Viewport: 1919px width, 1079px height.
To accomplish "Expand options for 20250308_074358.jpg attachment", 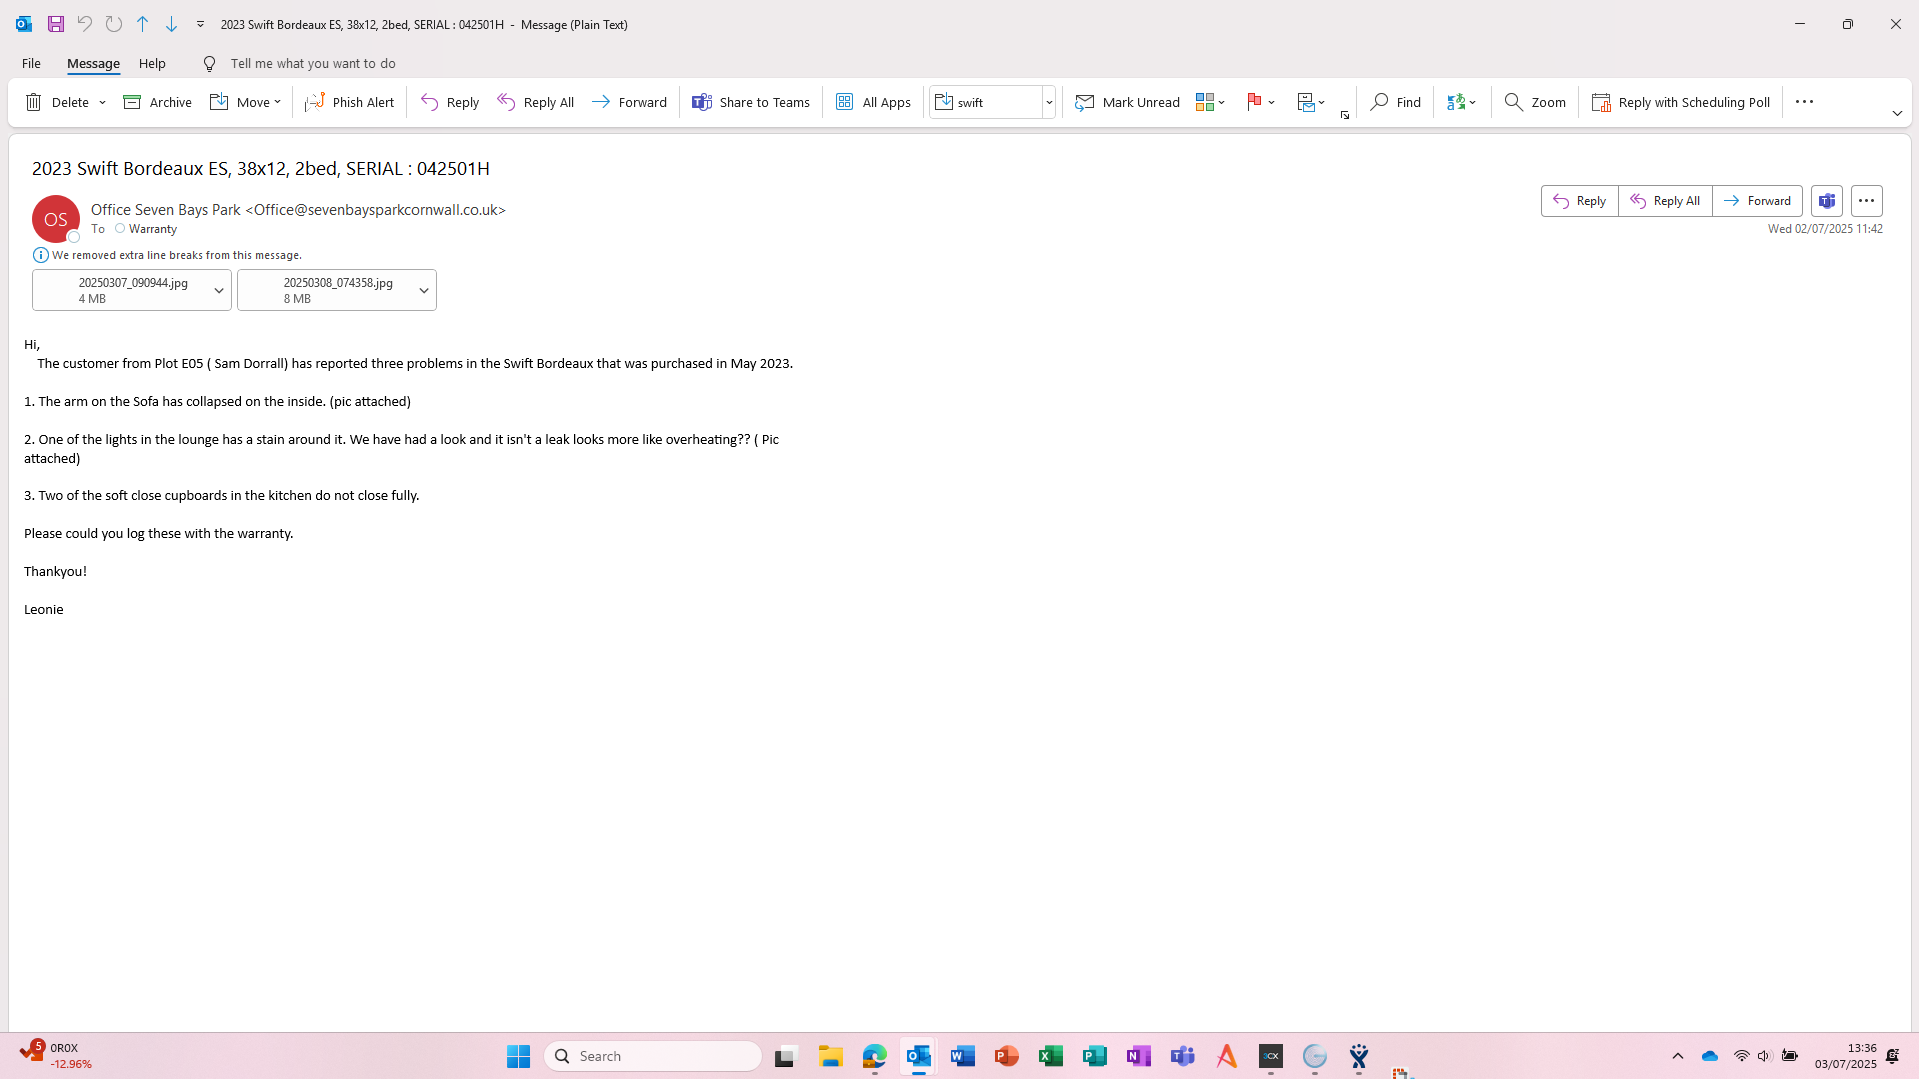I will pos(424,291).
